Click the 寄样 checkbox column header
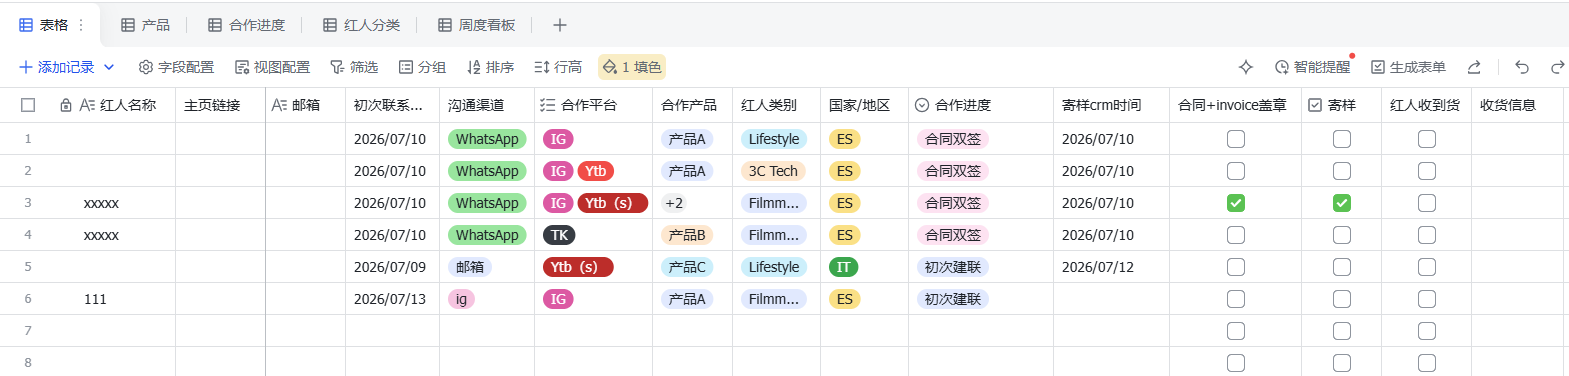Viewport: 1569px width, 376px height. [1341, 105]
